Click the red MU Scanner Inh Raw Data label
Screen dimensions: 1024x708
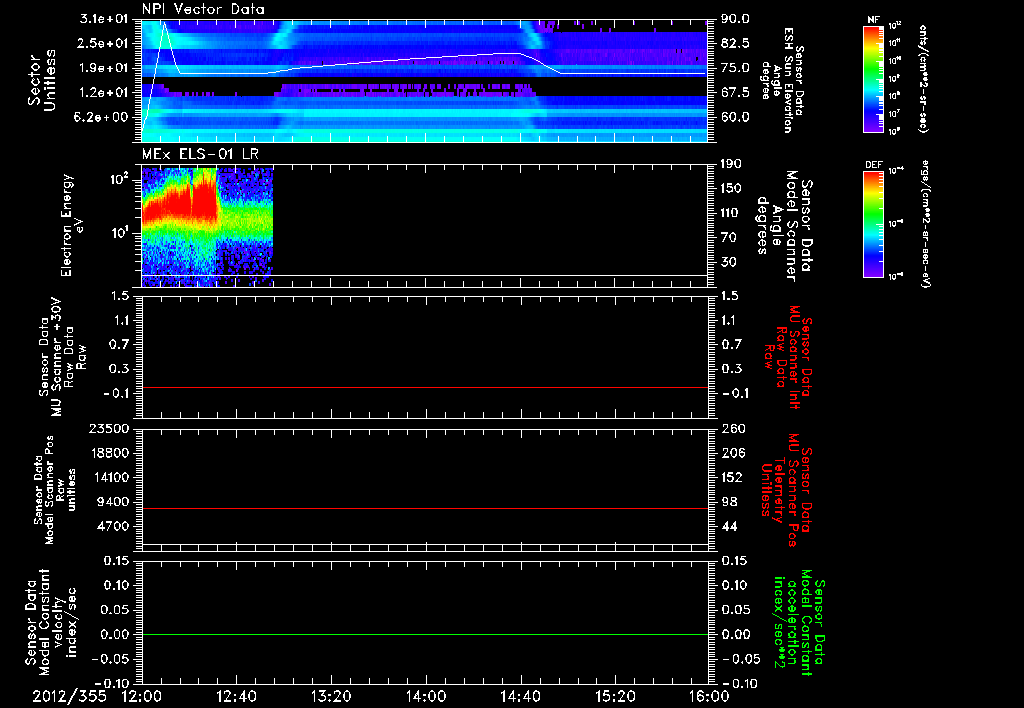[787, 357]
